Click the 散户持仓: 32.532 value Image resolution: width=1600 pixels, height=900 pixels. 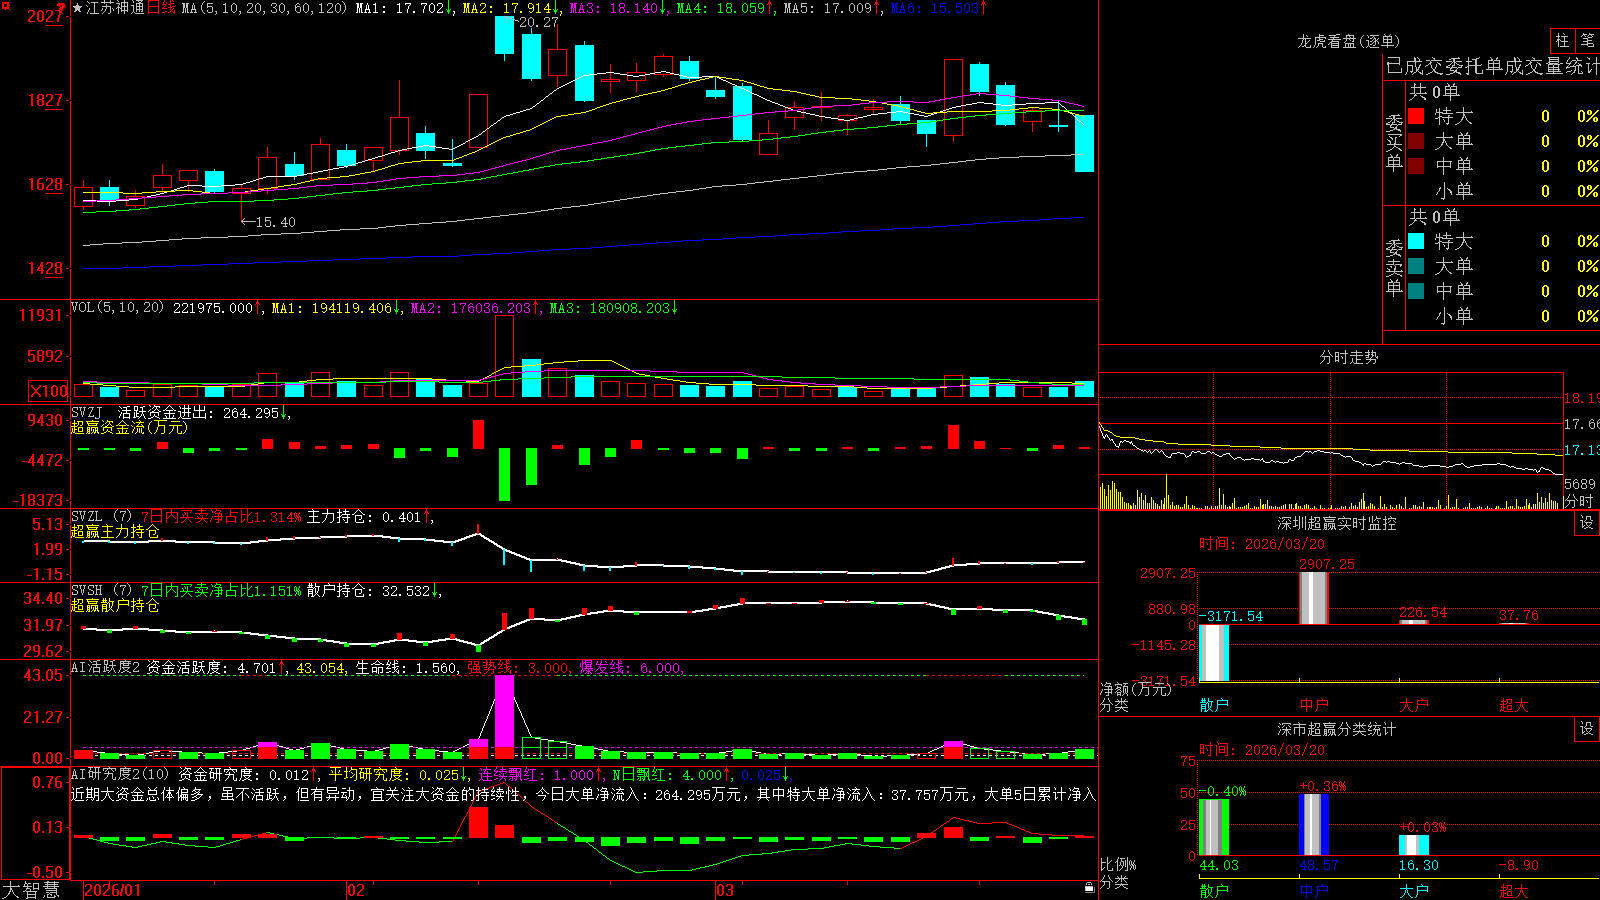click(x=374, y=591)
